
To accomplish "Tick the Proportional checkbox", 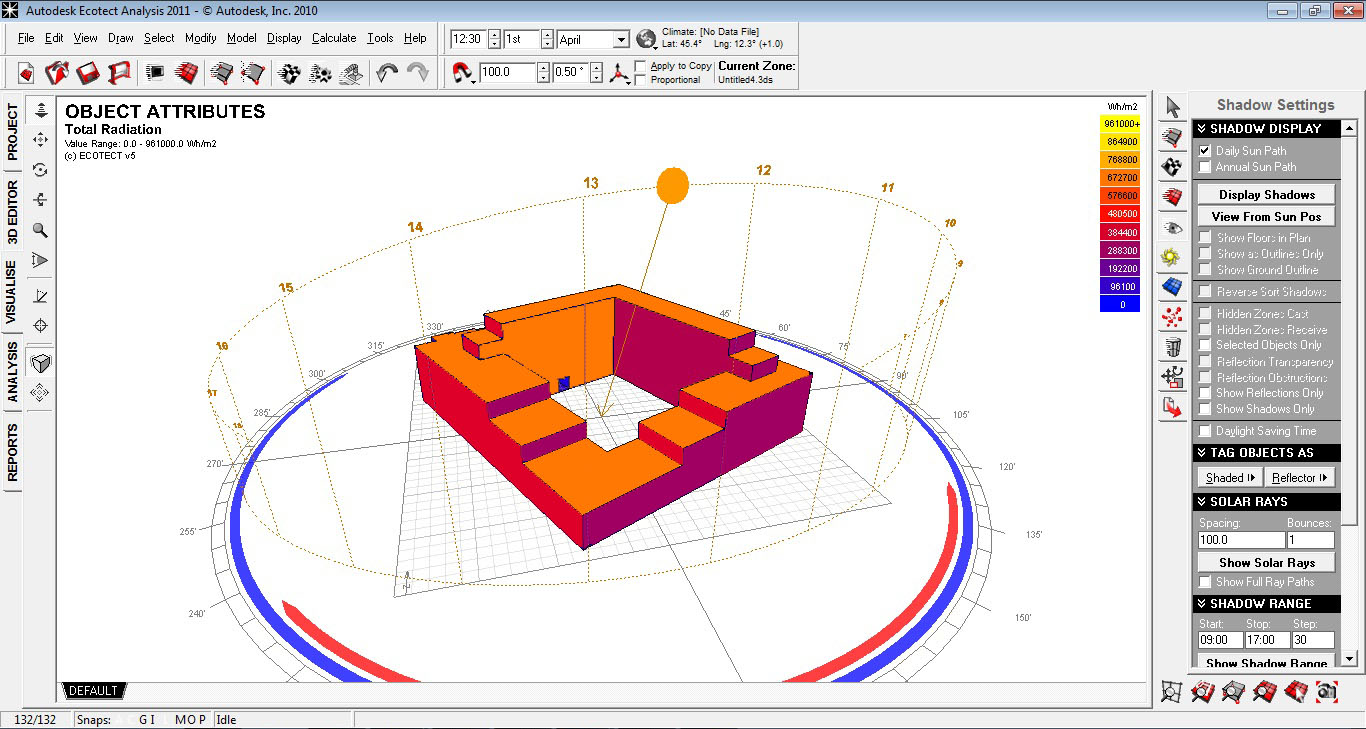I will 640,80.
